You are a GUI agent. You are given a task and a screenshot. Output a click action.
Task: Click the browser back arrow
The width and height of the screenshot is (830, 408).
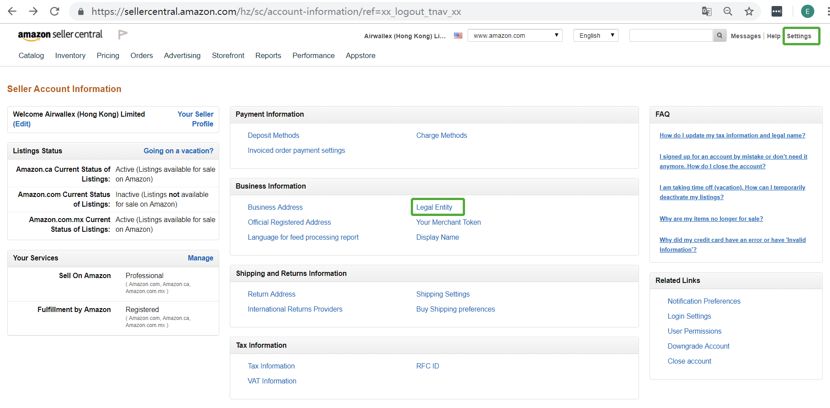click(12, 11)
